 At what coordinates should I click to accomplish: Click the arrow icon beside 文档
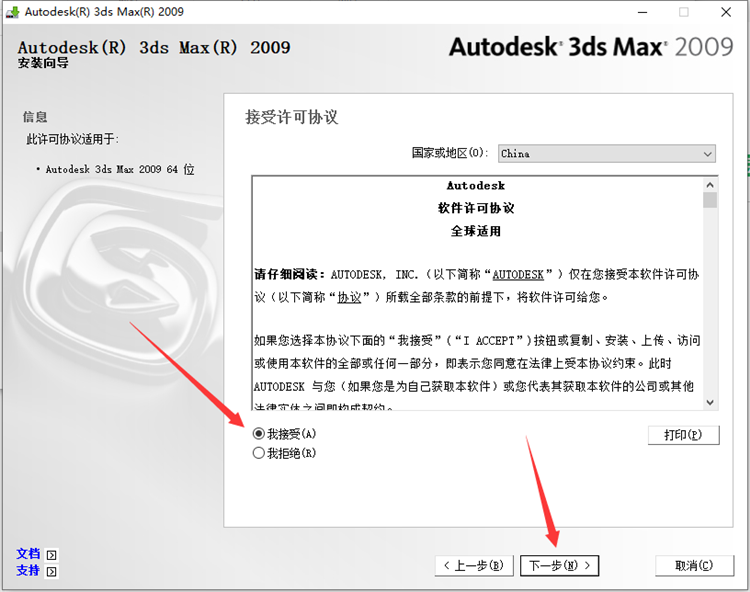pos(51,555)
